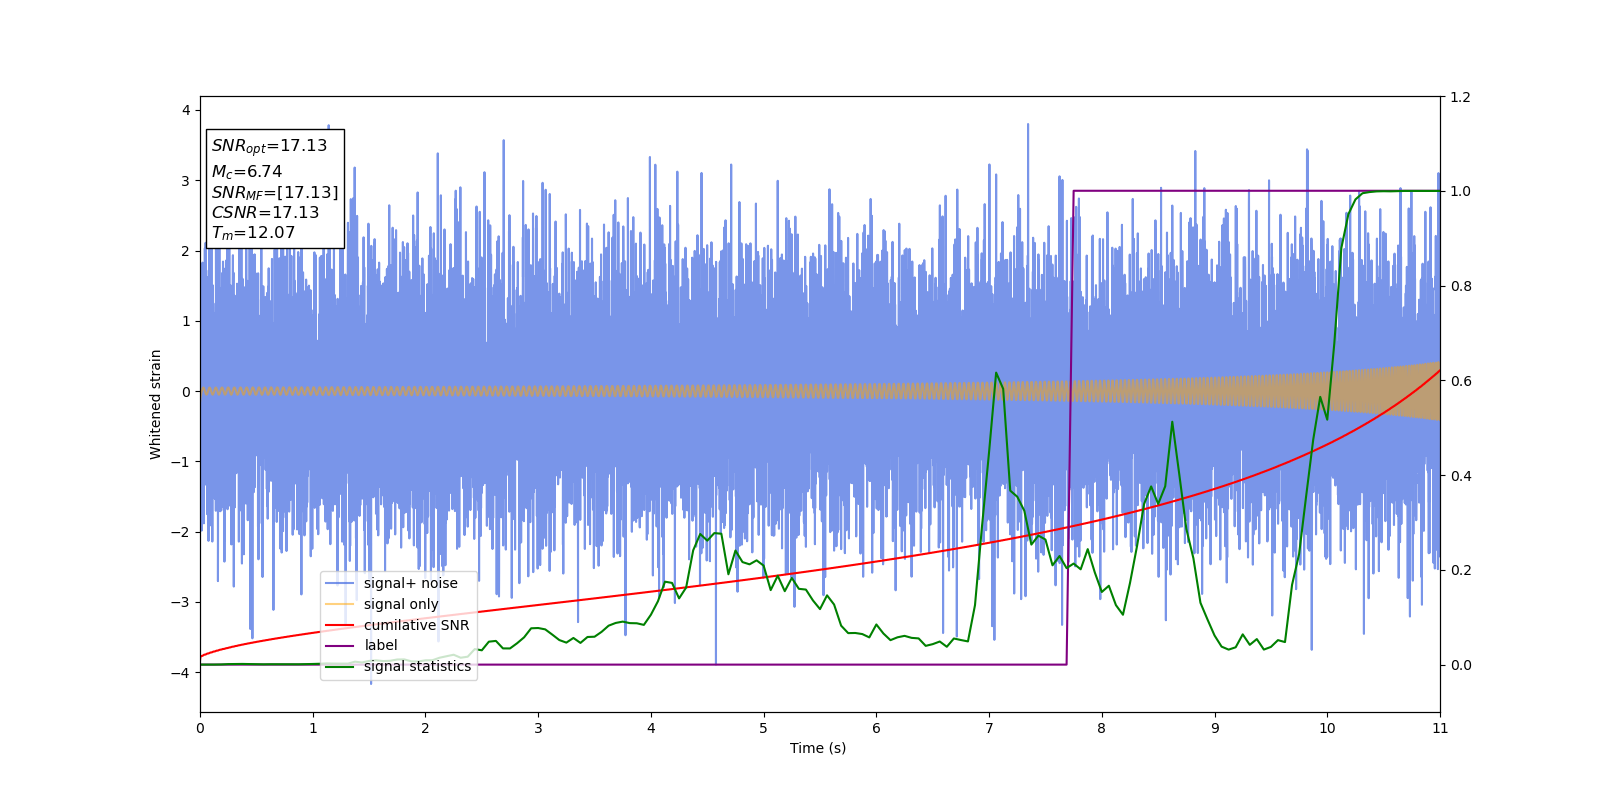Click the Mc=6.74 annotation text
This screenshot has width=1600, height=800.
tap(247, 172)
